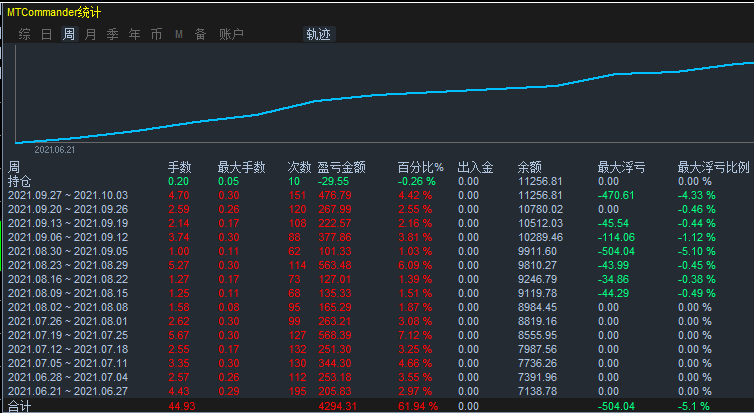Click the 余额 column header
754x413 pixels.
tap(529, 167)
